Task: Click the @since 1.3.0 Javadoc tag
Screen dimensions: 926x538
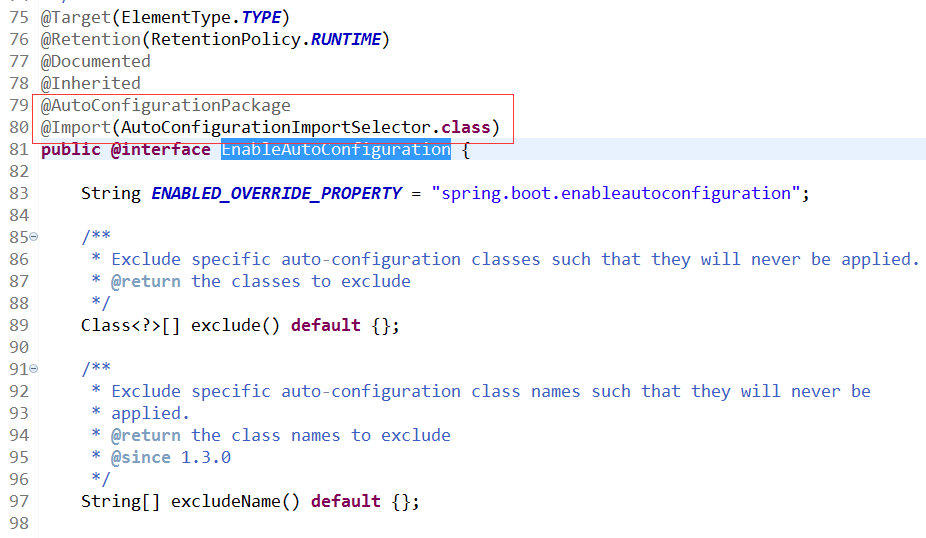Action: 171,458
